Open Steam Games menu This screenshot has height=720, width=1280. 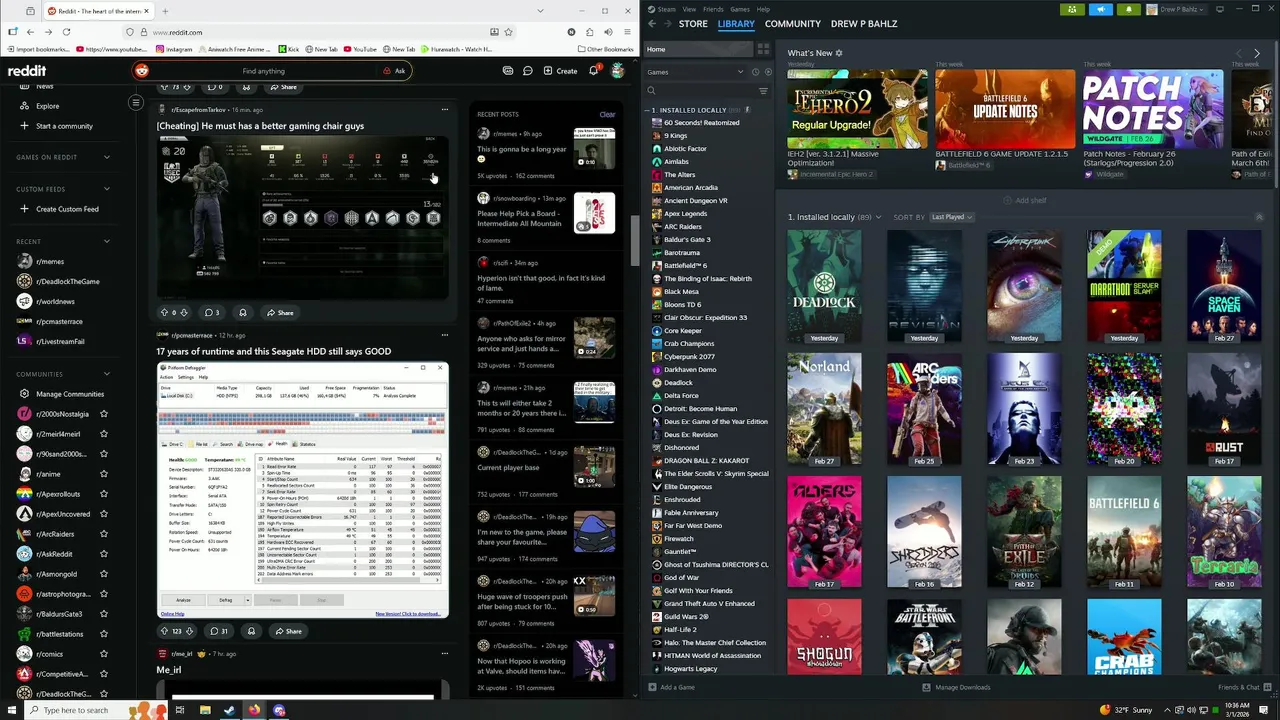pos(740,9)
